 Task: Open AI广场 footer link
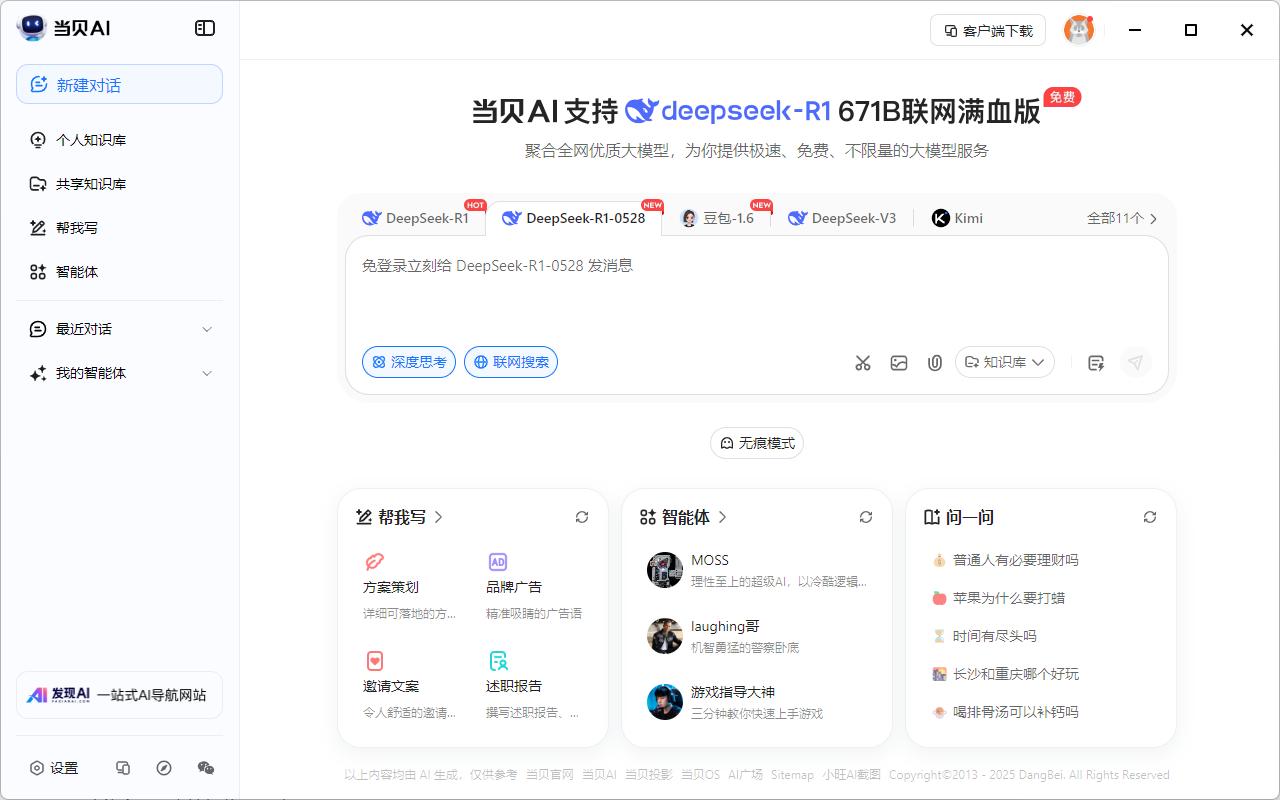(745, 774)
